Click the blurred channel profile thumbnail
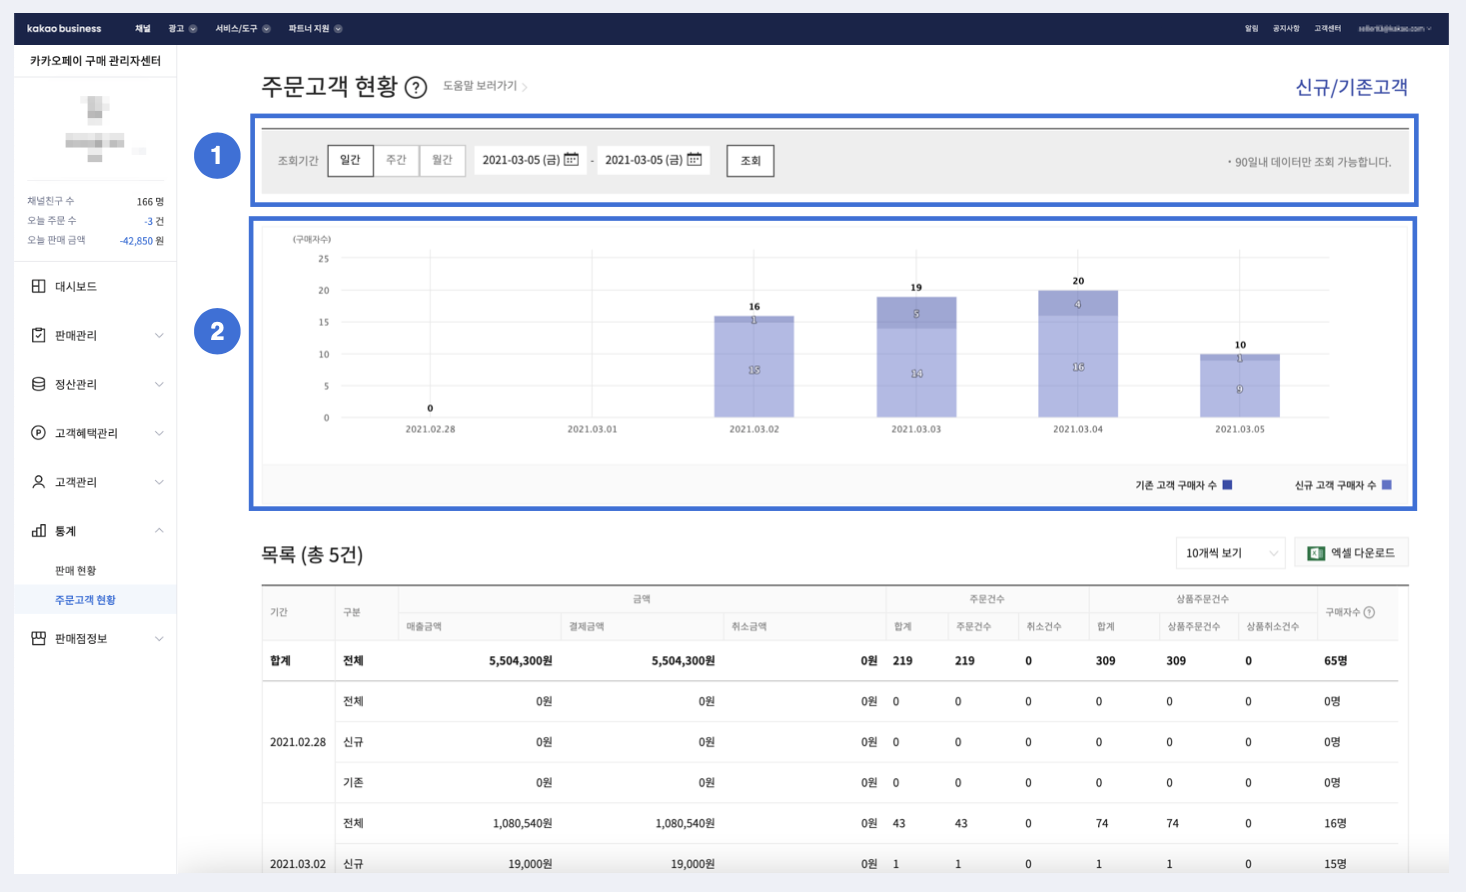 click(95, 130)
